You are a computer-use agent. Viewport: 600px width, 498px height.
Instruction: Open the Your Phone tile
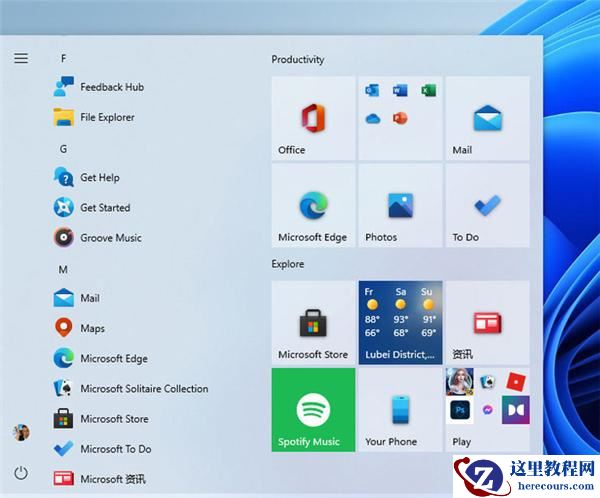click(x=400, y=410)
